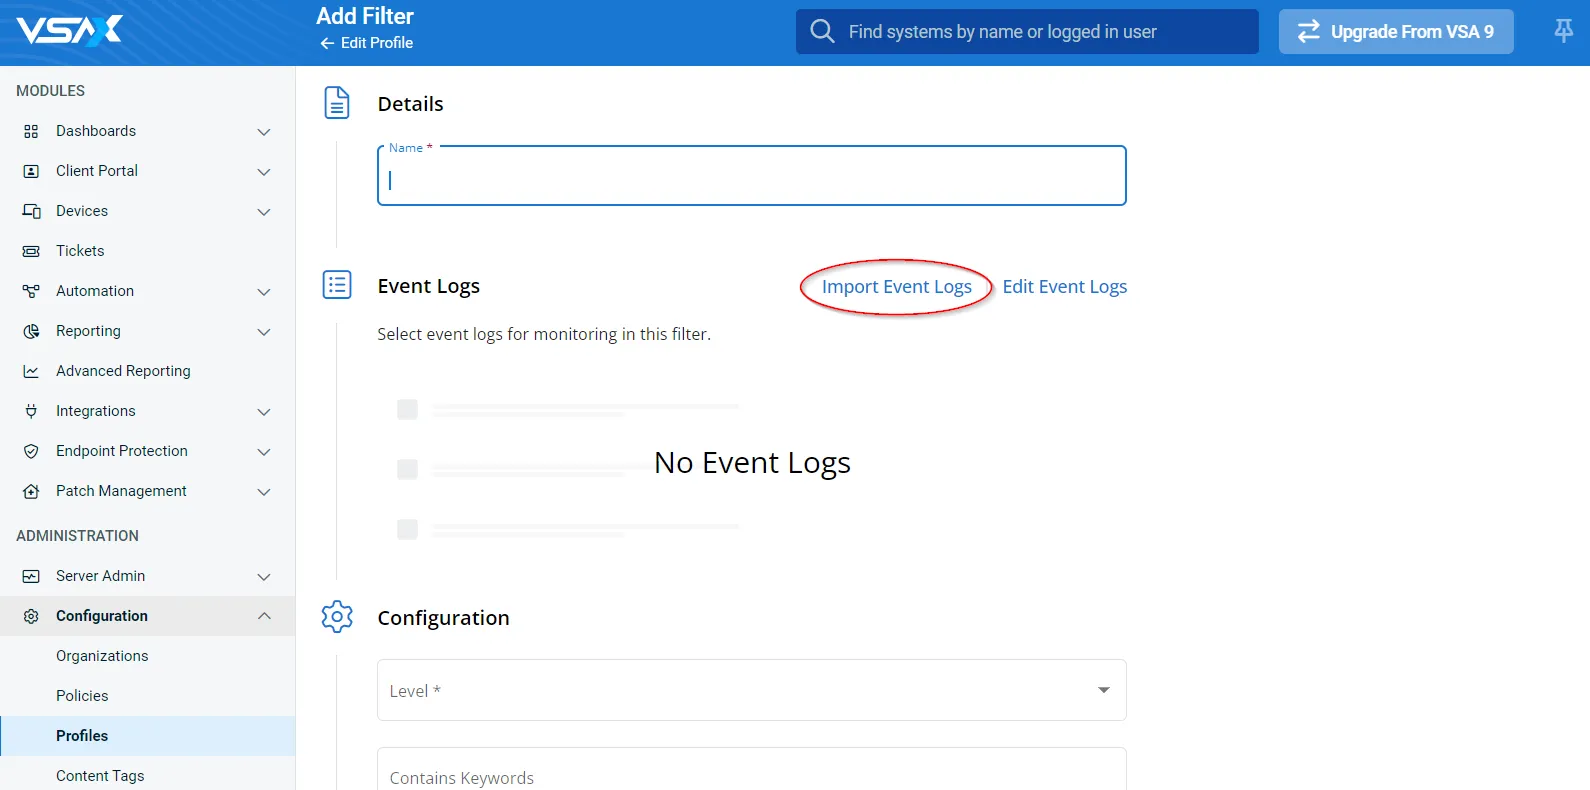Click the Dashboards grid icon
The width and height of the screenshot is (1590, 790).
(x=31, y=131)
